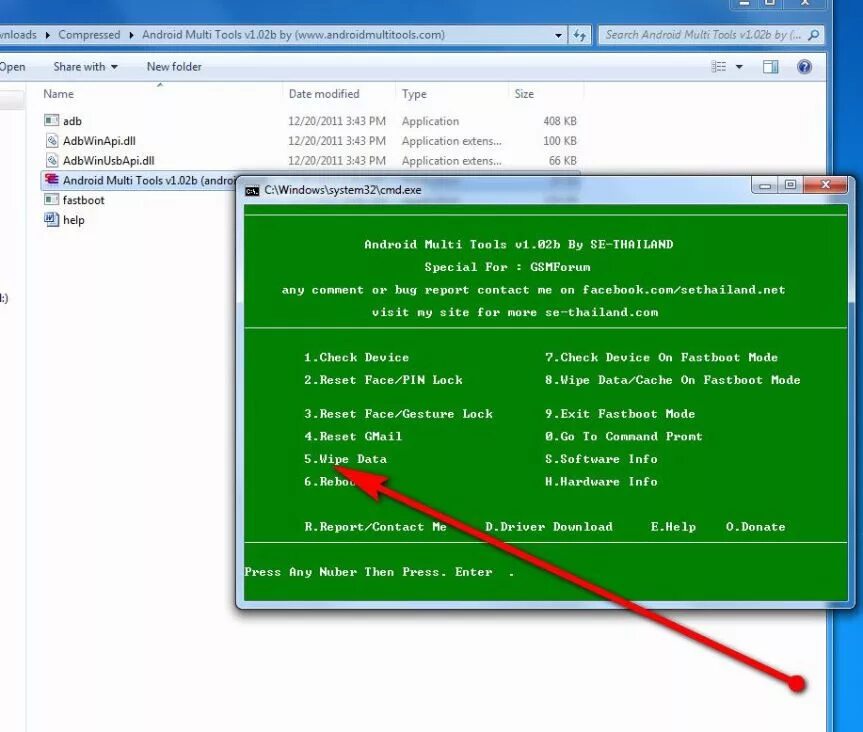Viewport: 863px width, 732px height.
Task: Click the 66 KB size value
Action: click(x=562, y=161)
